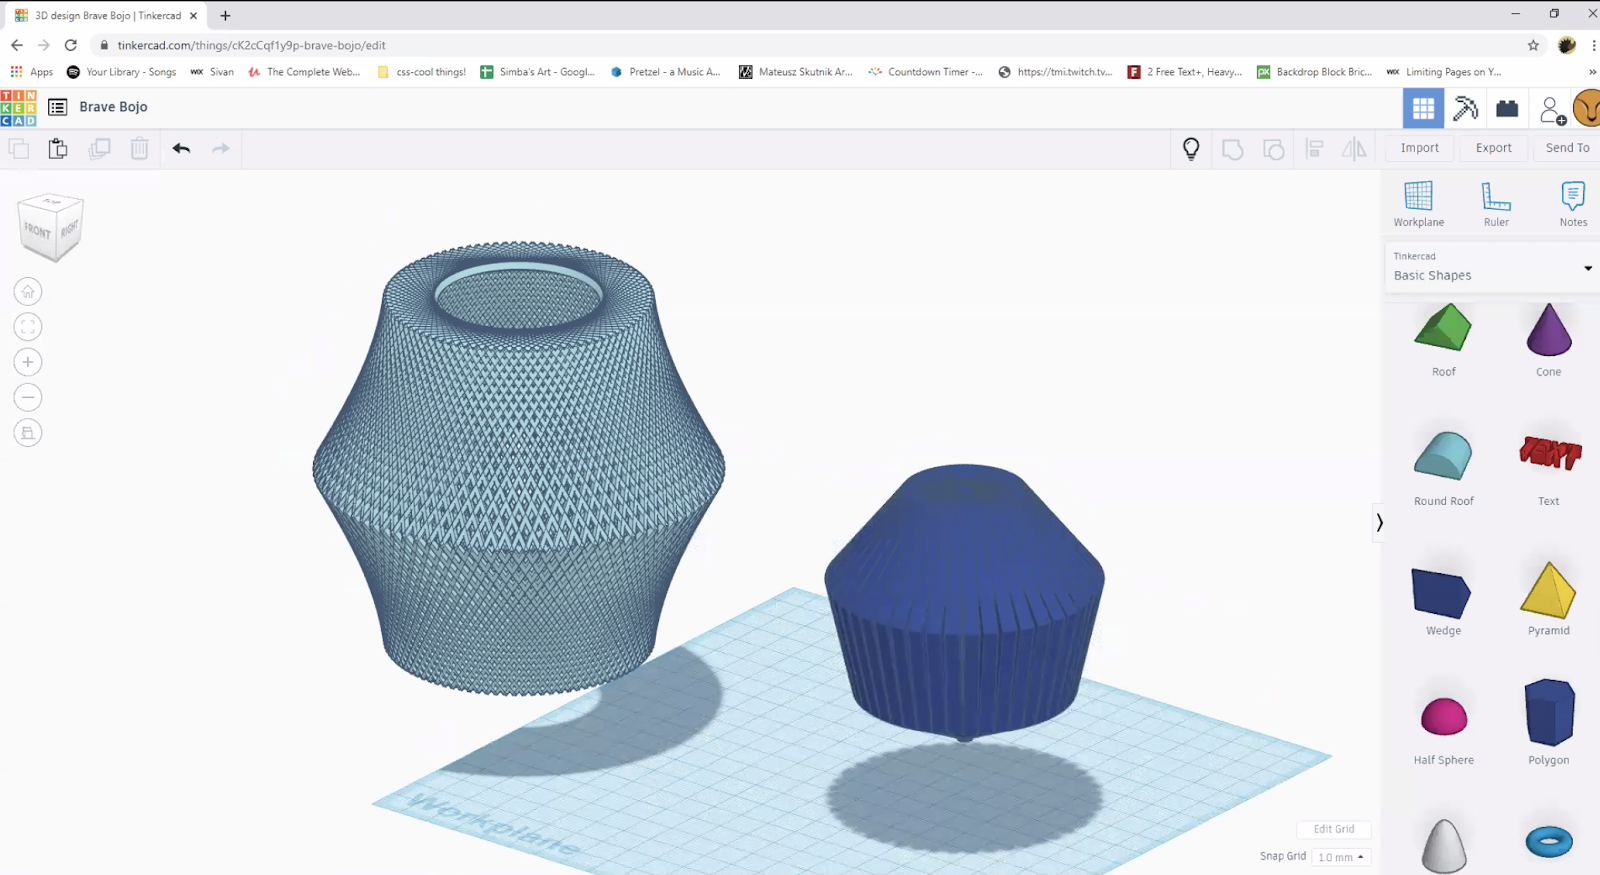1600x875 pixels.
Task: Open the Backdrop Block Bric... bookmark
Action: click(x=1314, y=72)
